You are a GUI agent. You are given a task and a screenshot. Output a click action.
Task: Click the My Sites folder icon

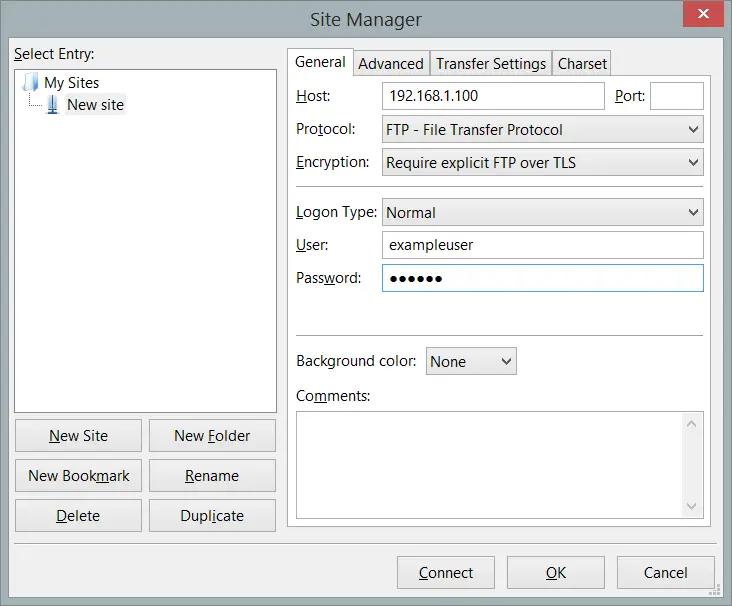coord(31,82)
